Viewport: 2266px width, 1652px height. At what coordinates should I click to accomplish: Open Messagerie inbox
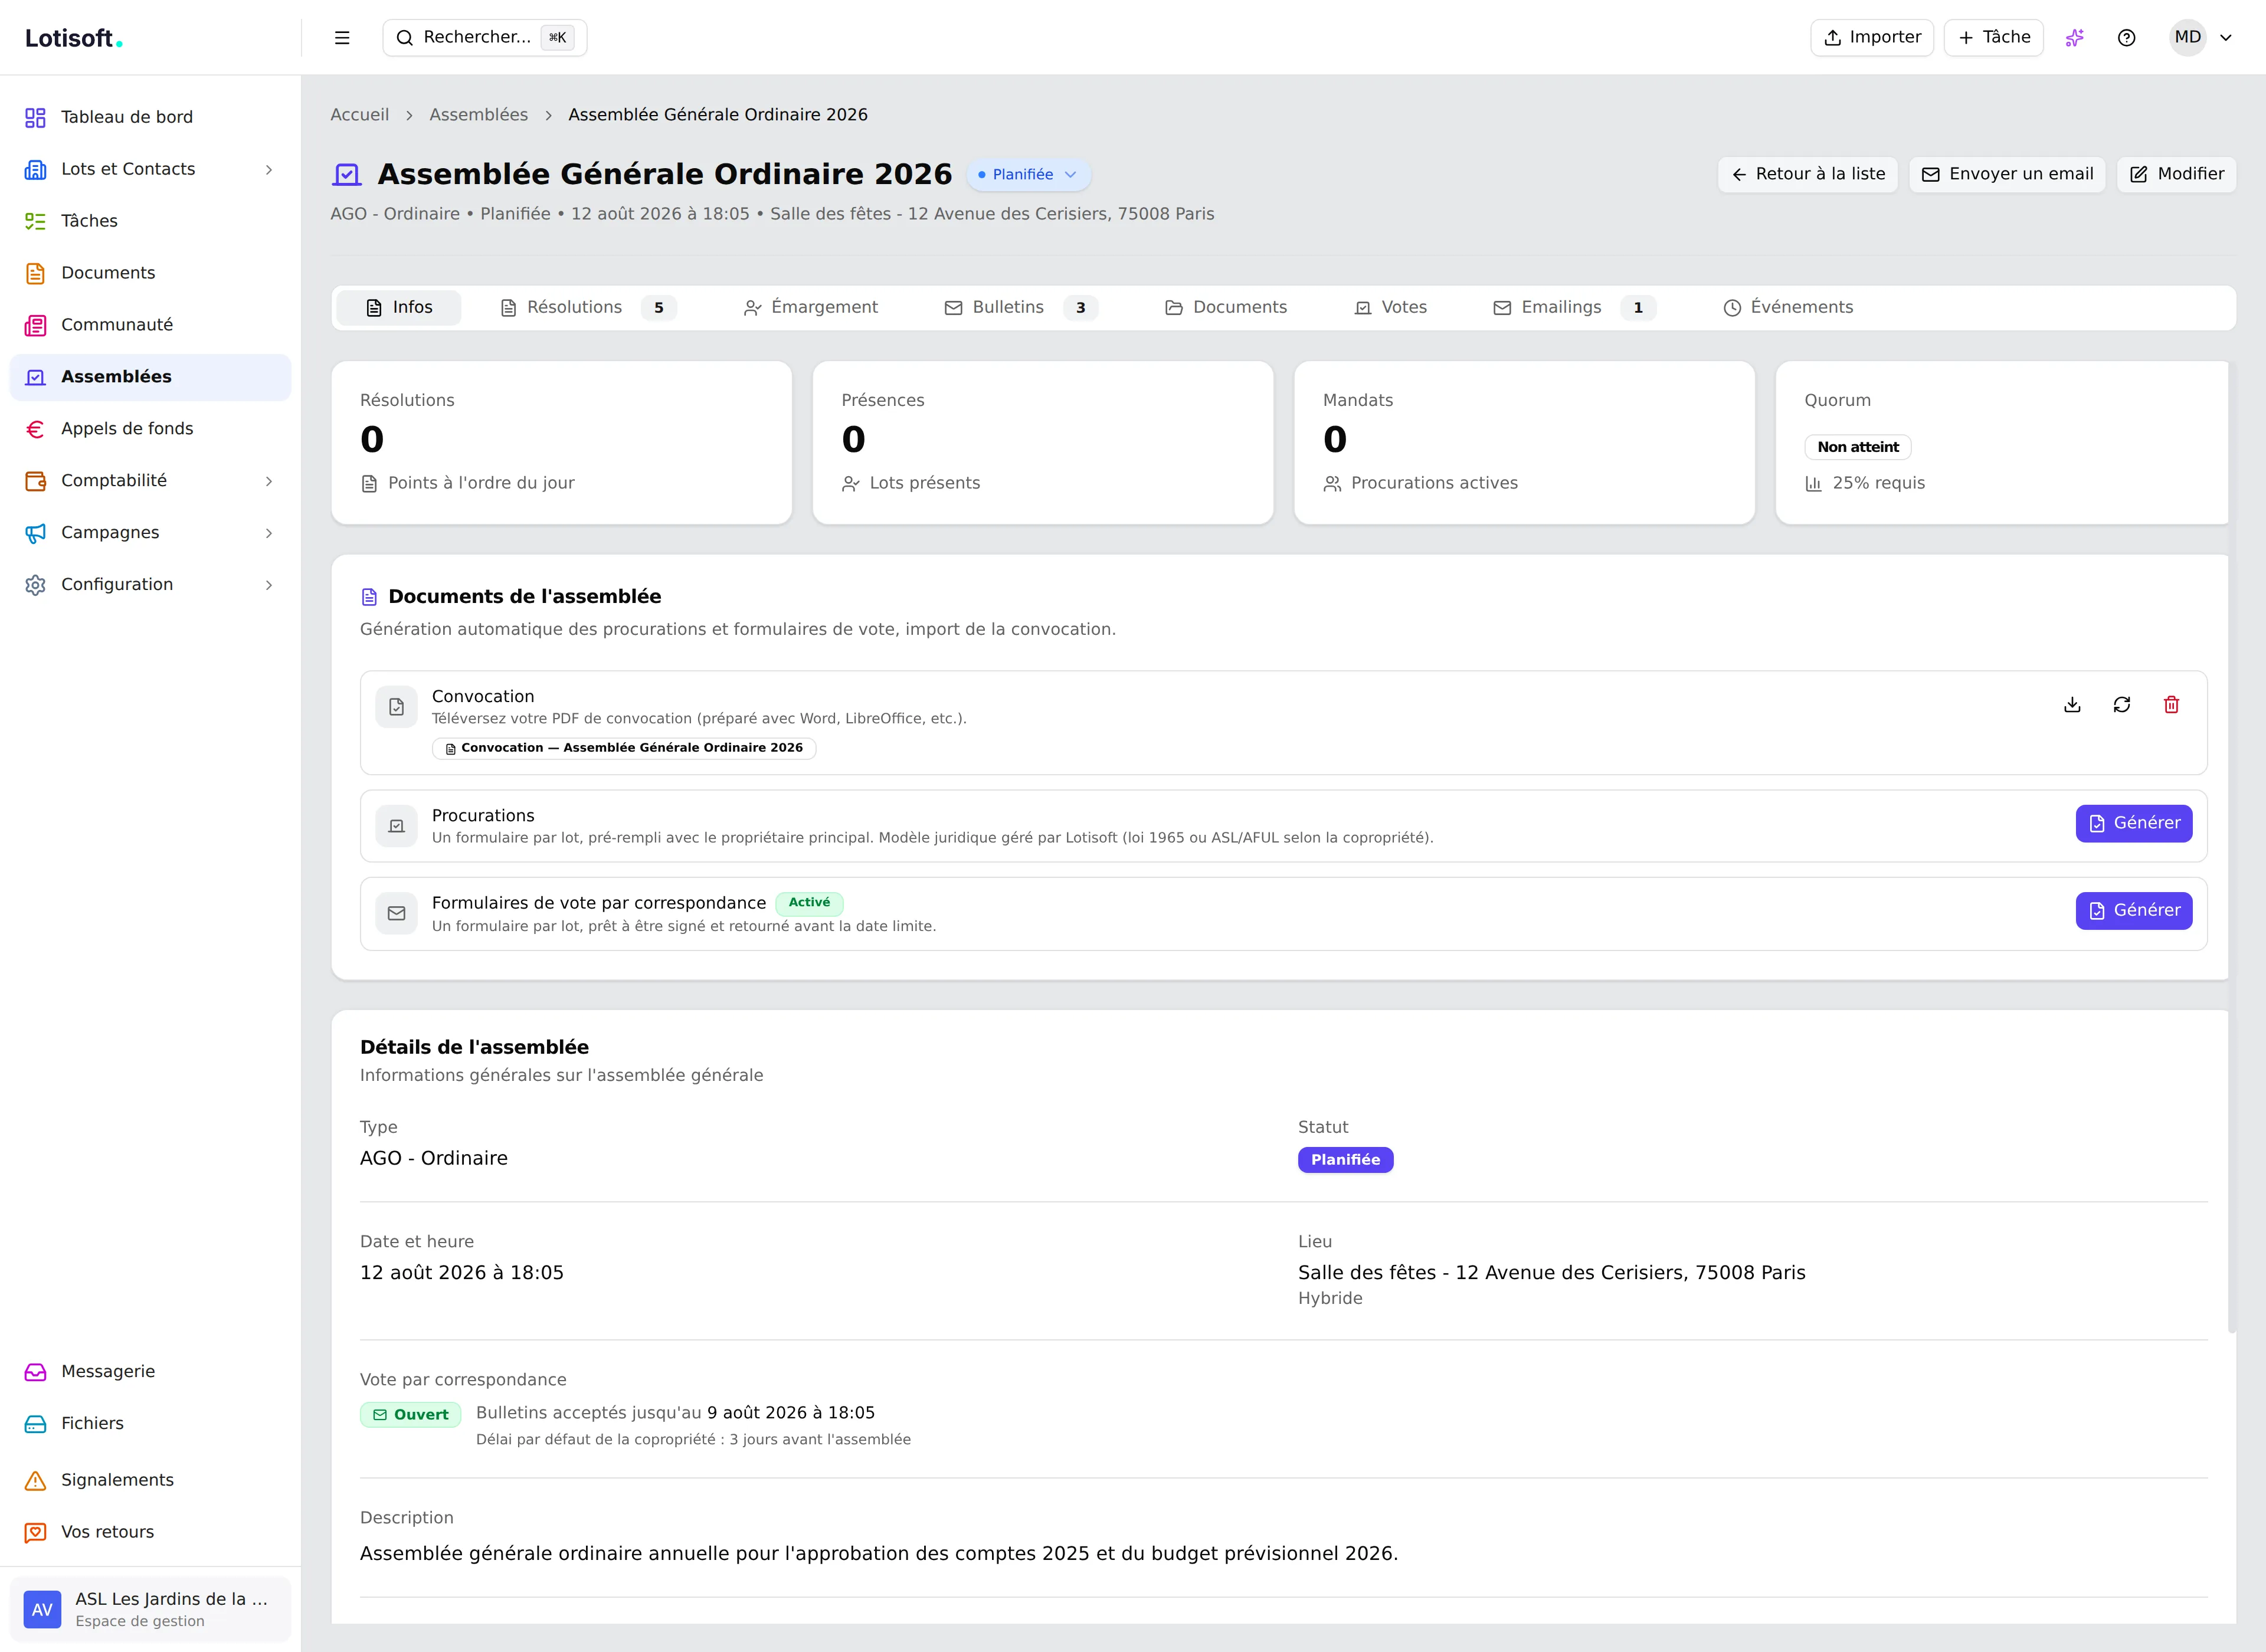150,1372
